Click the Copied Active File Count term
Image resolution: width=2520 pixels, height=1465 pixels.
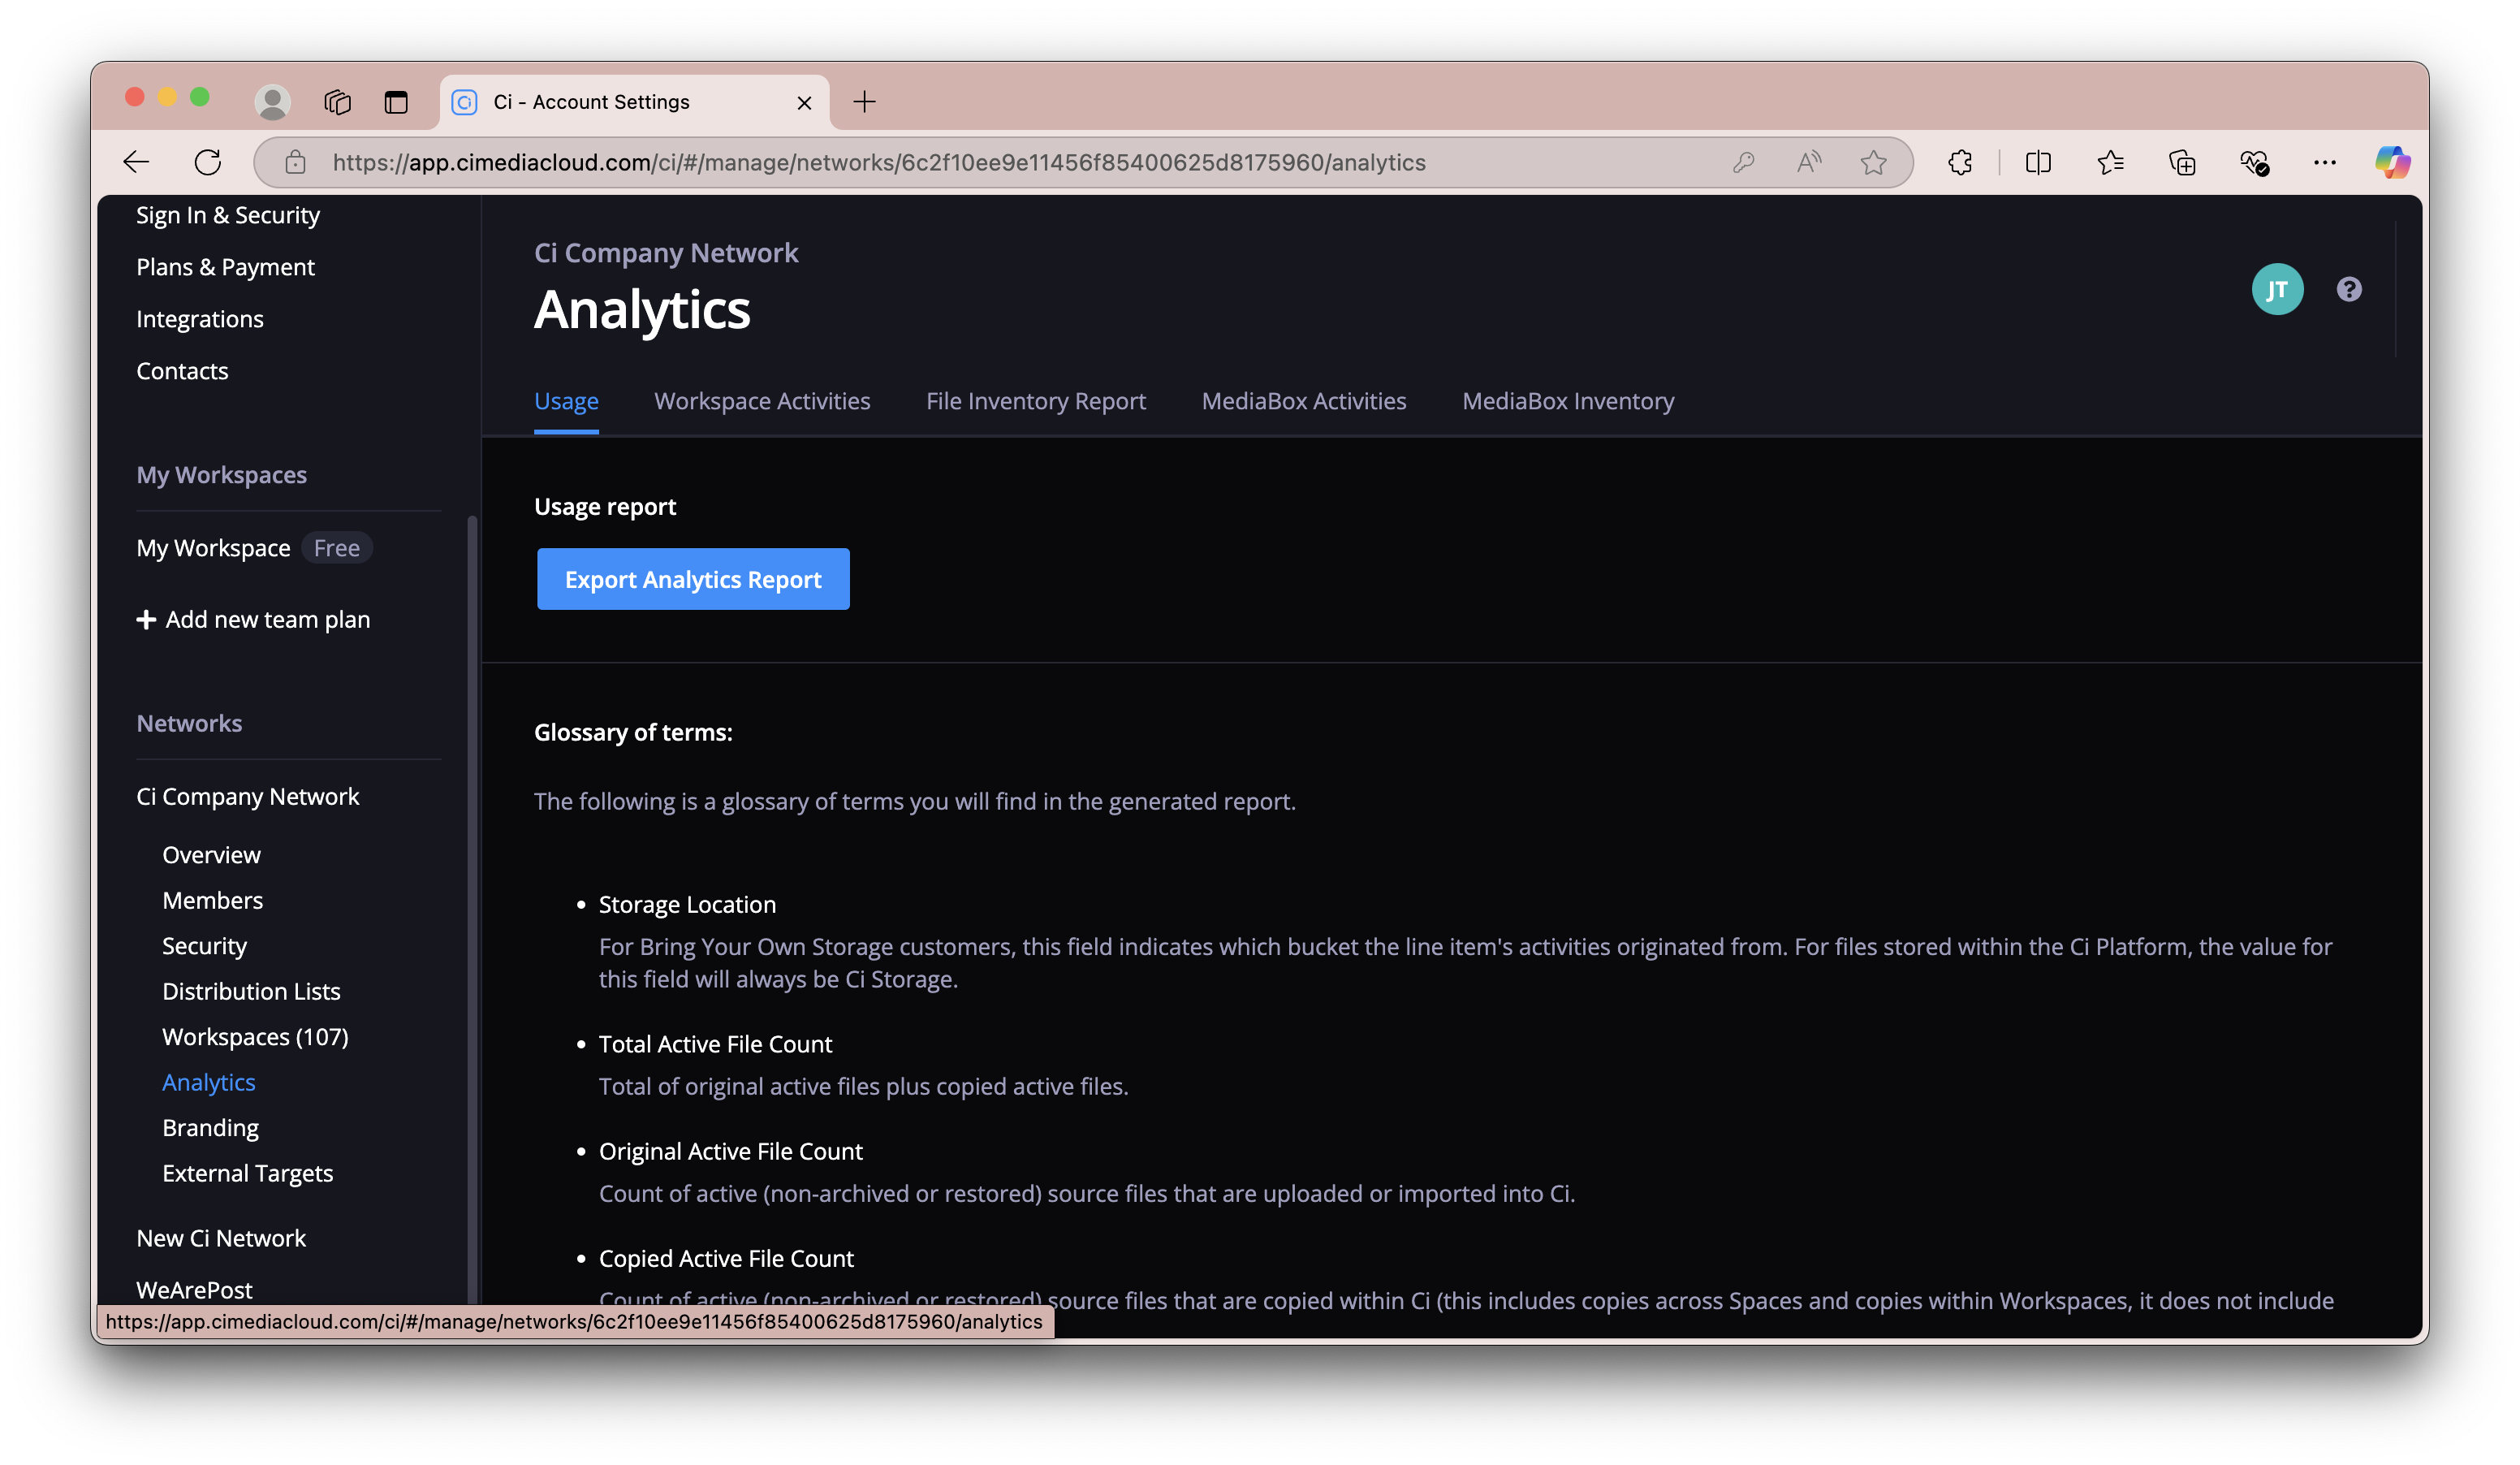pyautogui.click(x=726, y=1258)
